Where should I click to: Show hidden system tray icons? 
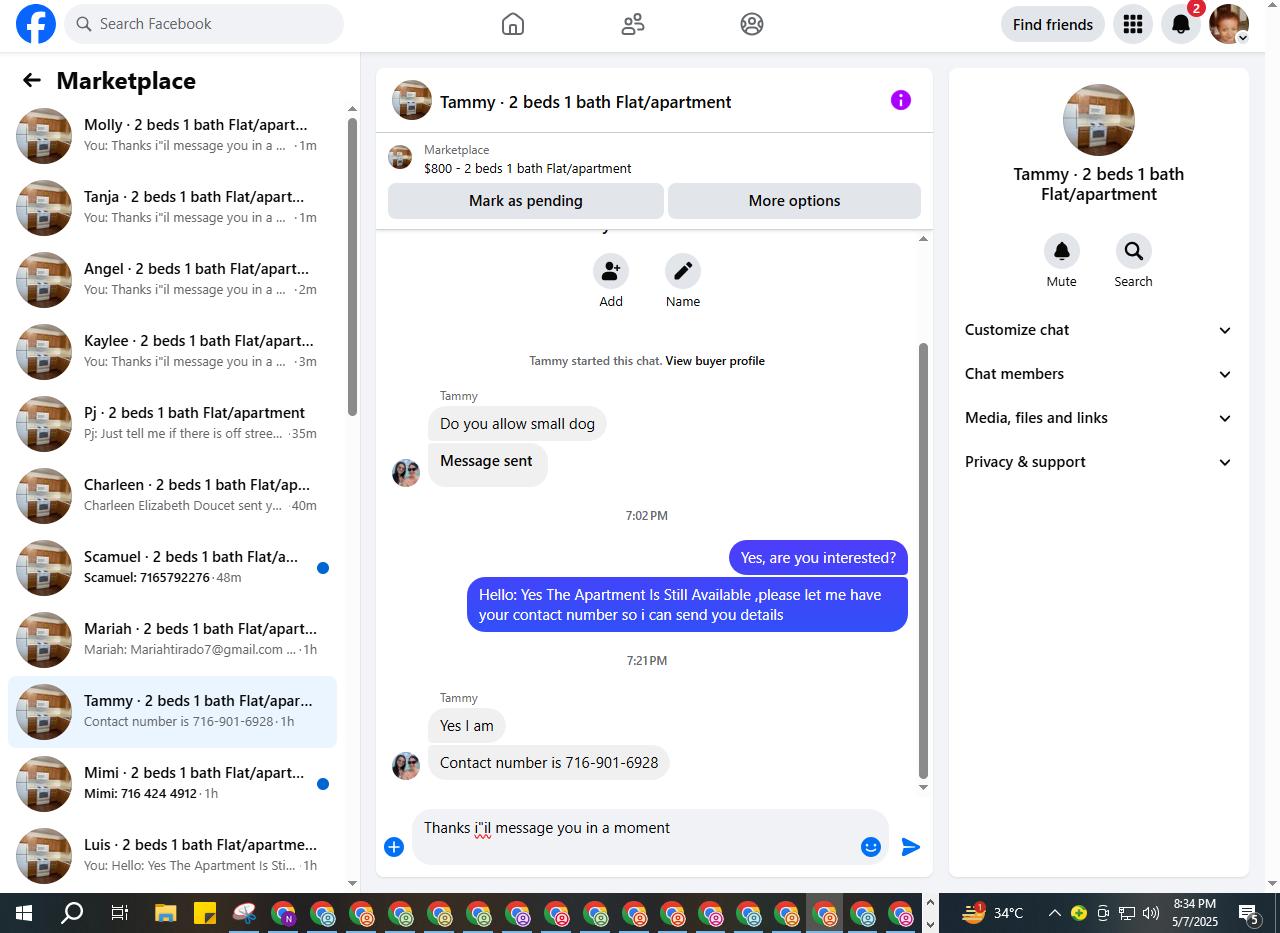pyautogui.click(x=1055, y=913)
